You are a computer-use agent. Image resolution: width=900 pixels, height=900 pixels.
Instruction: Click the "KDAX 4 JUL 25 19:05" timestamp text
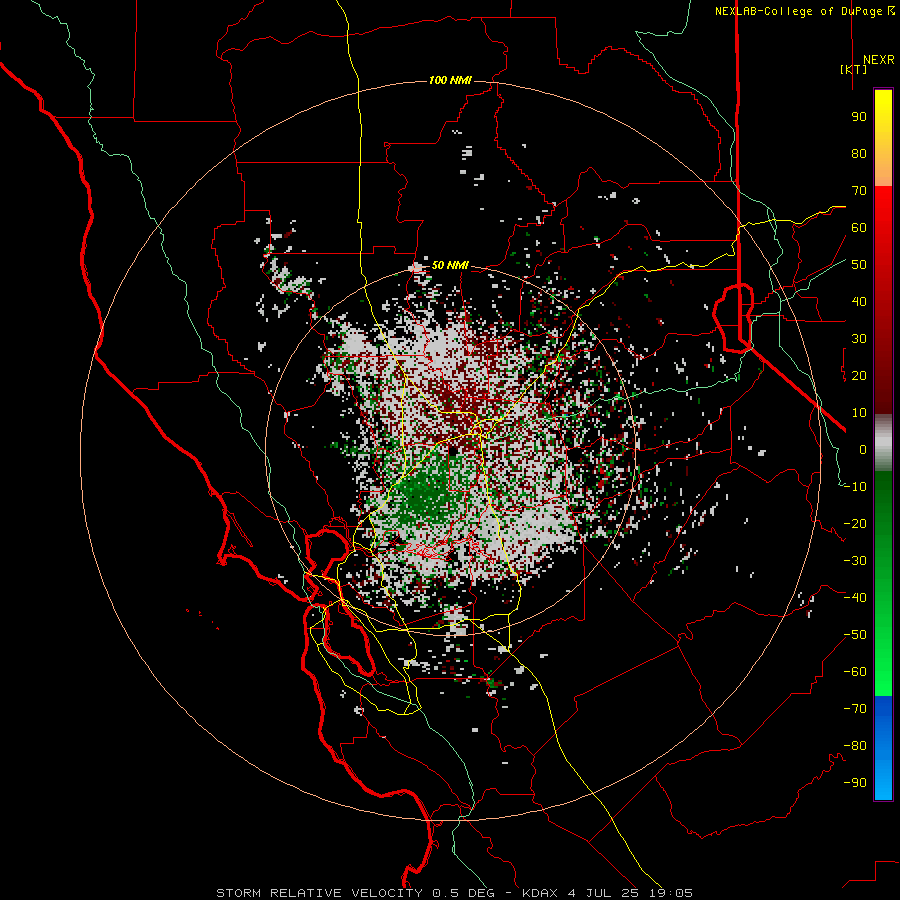[608, 893]
